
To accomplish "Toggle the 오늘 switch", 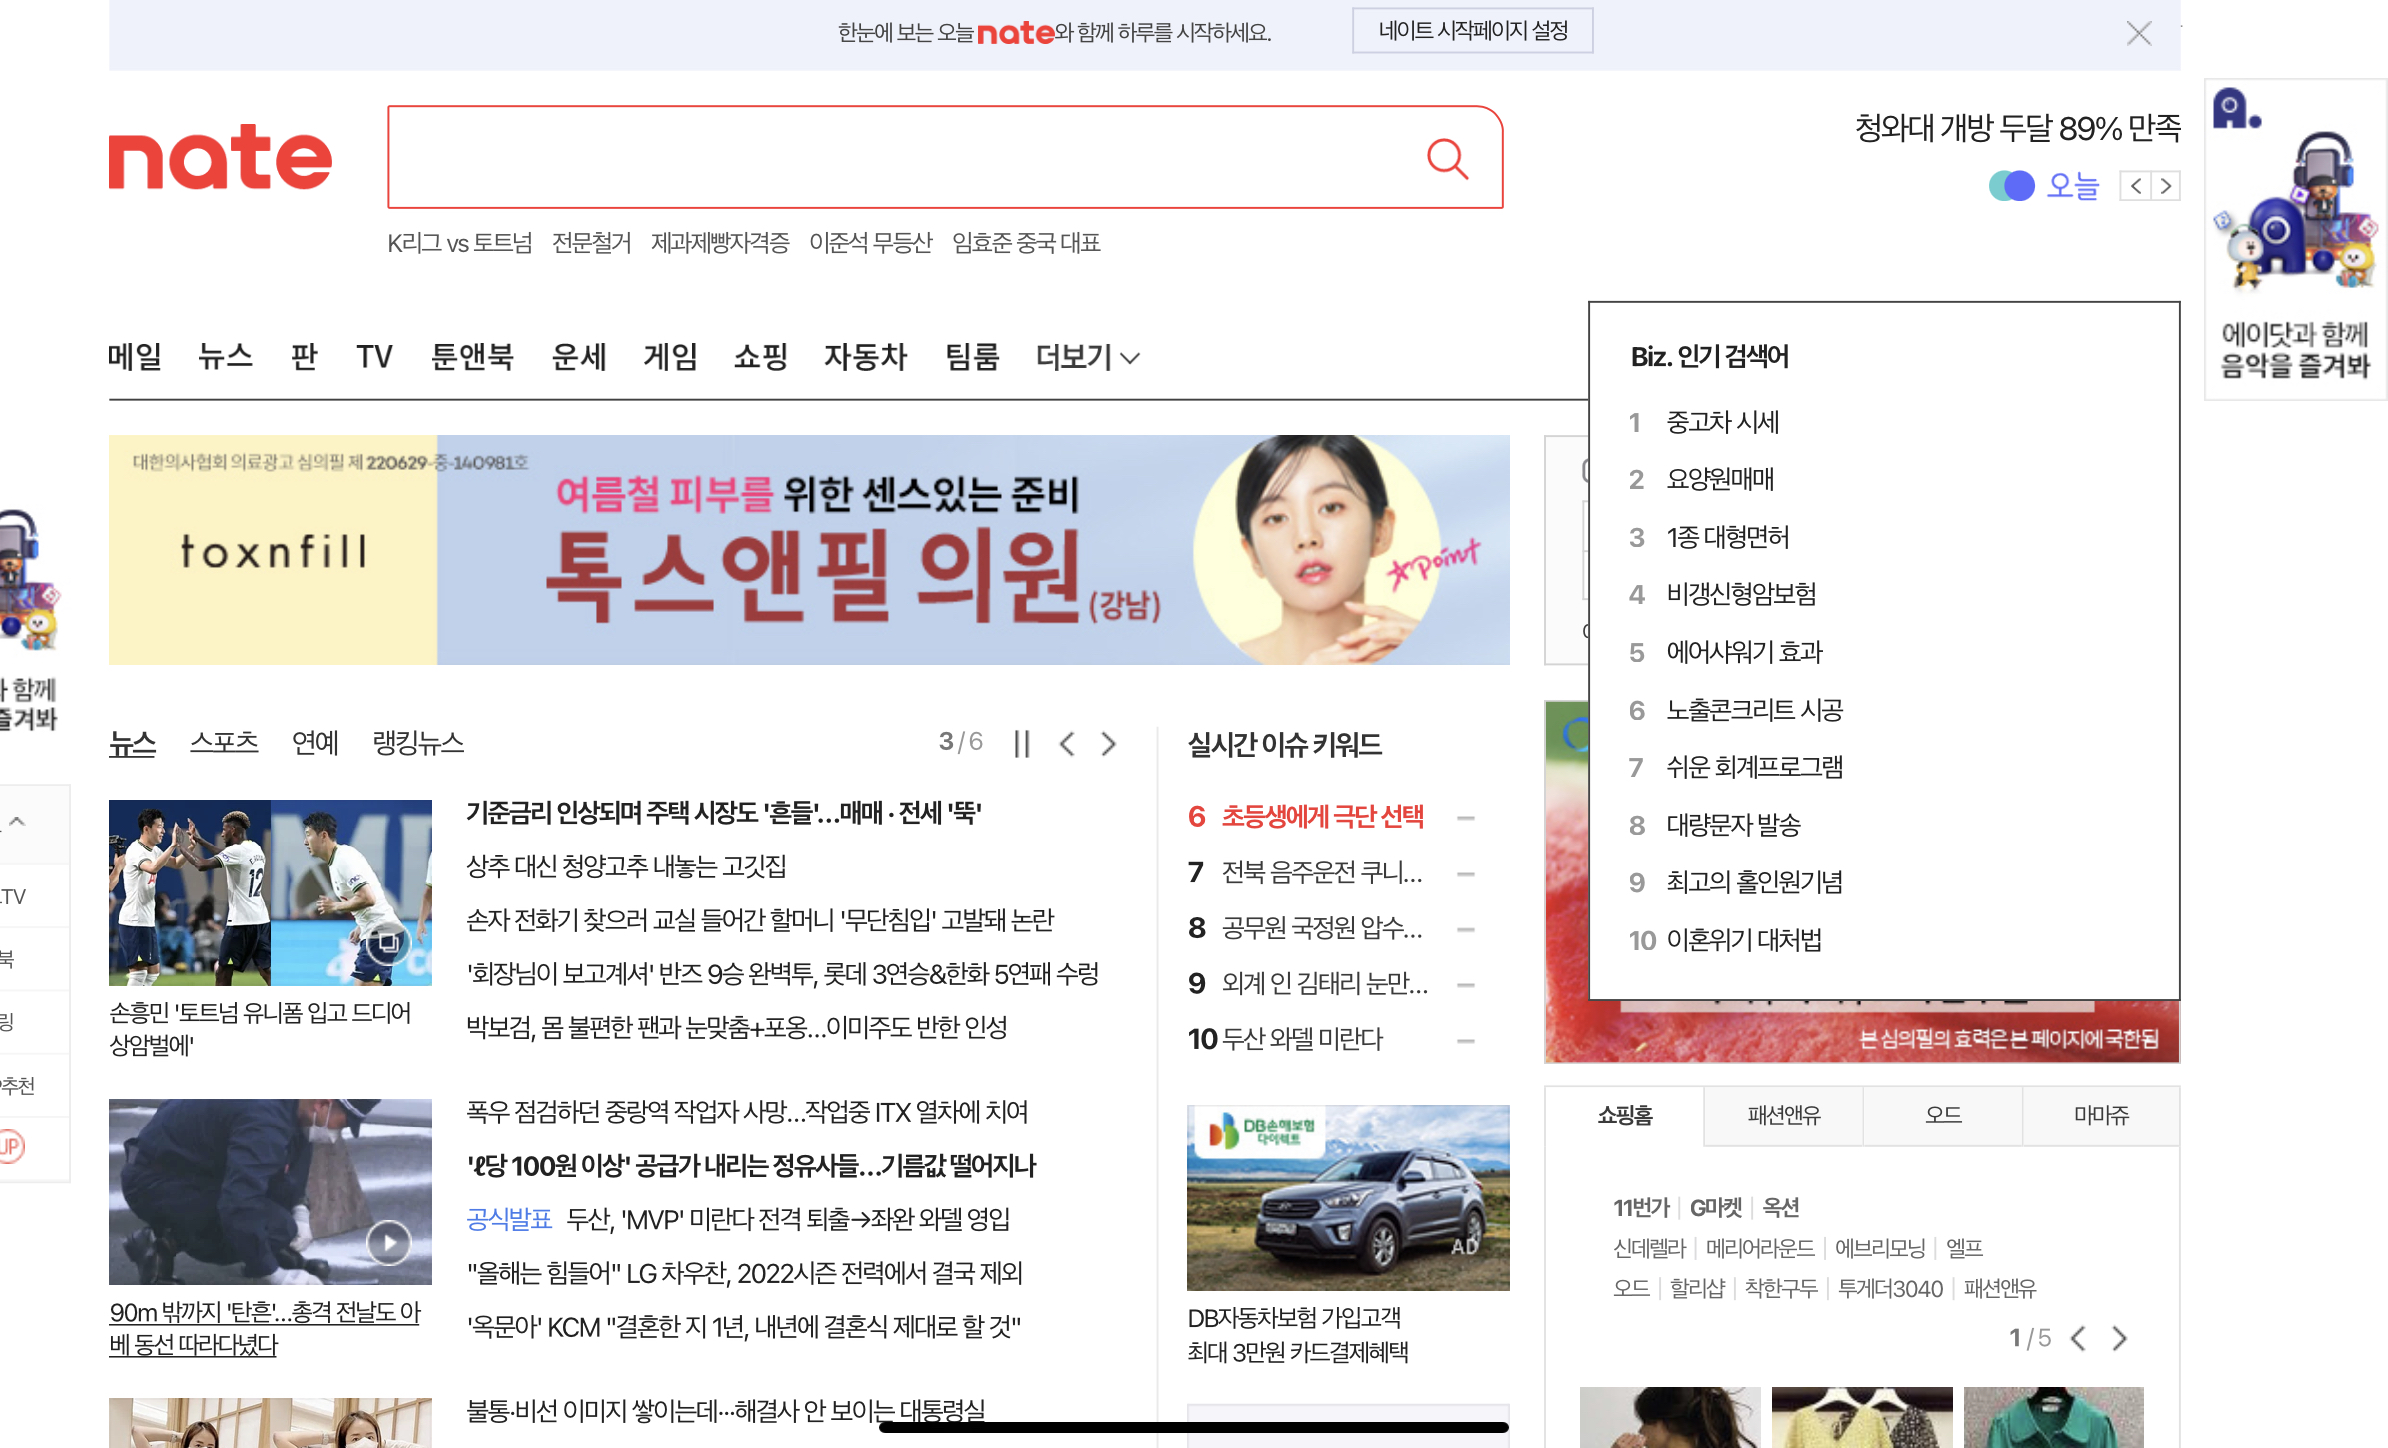I will click(x=2012, y=186).
